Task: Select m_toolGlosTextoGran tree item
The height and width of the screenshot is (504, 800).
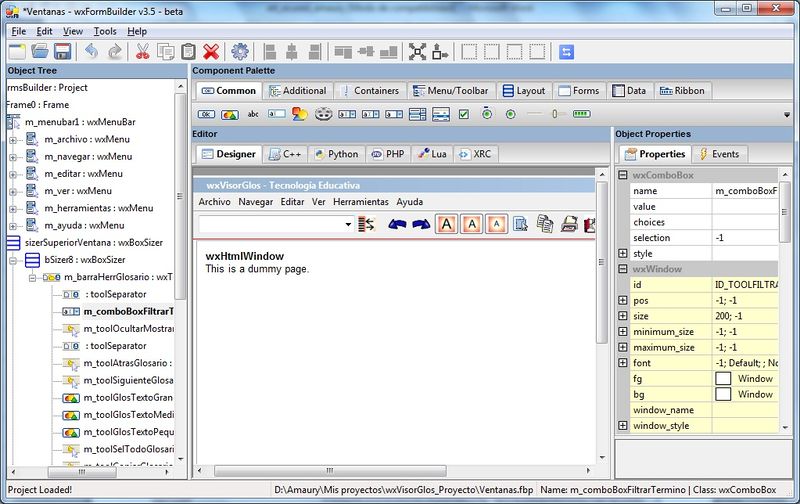Action: (128, 398)
